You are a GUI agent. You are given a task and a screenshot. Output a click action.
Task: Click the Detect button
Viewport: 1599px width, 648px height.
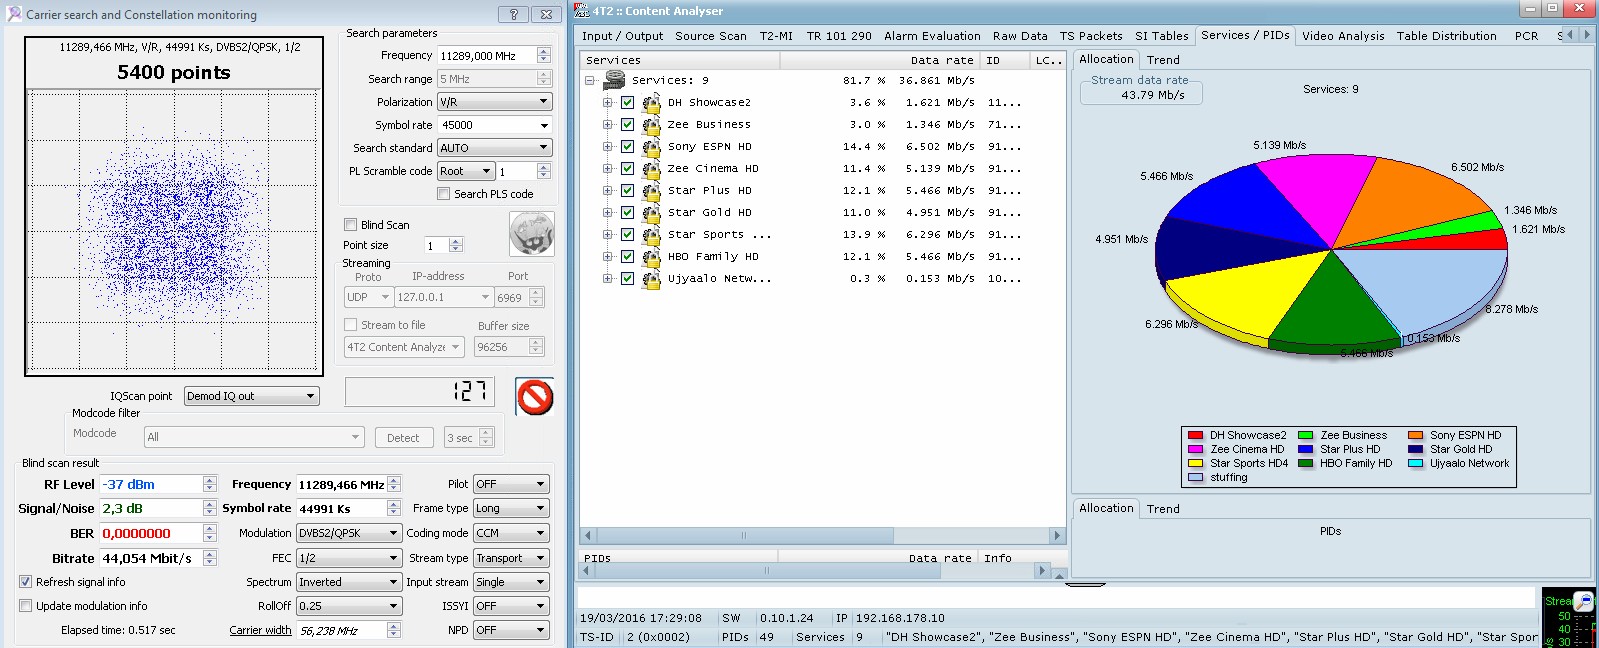pos(403,438)
